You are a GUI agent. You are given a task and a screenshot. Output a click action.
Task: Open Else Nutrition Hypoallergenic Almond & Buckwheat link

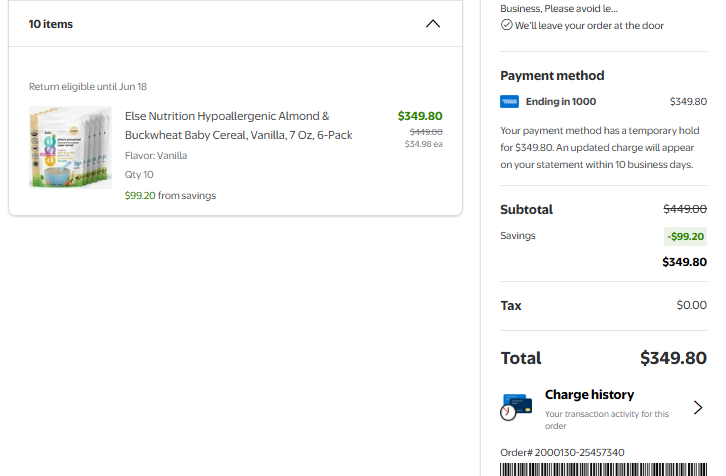click(x=238, y=125)
